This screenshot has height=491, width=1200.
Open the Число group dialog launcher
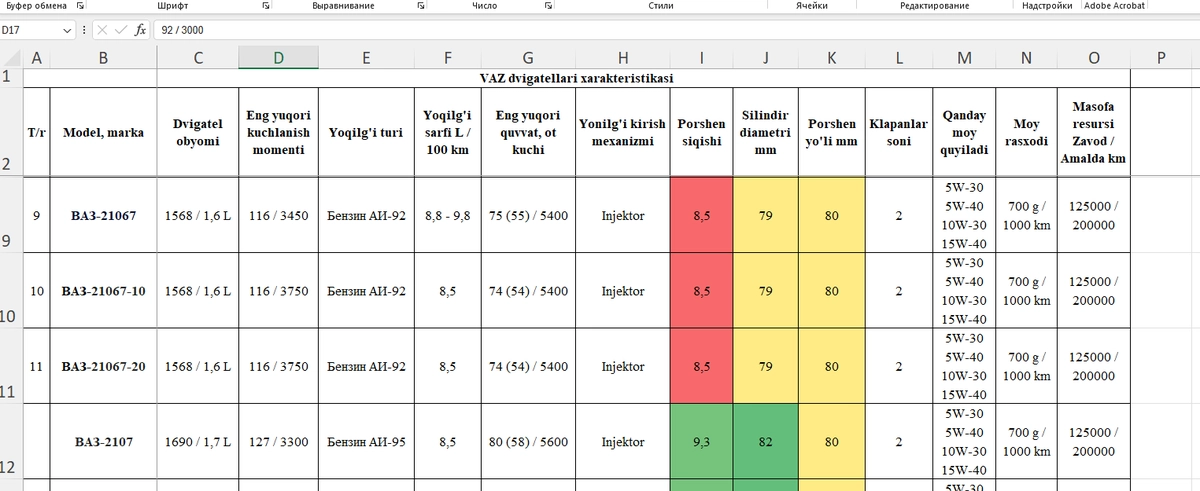click(x=548, y=6)
